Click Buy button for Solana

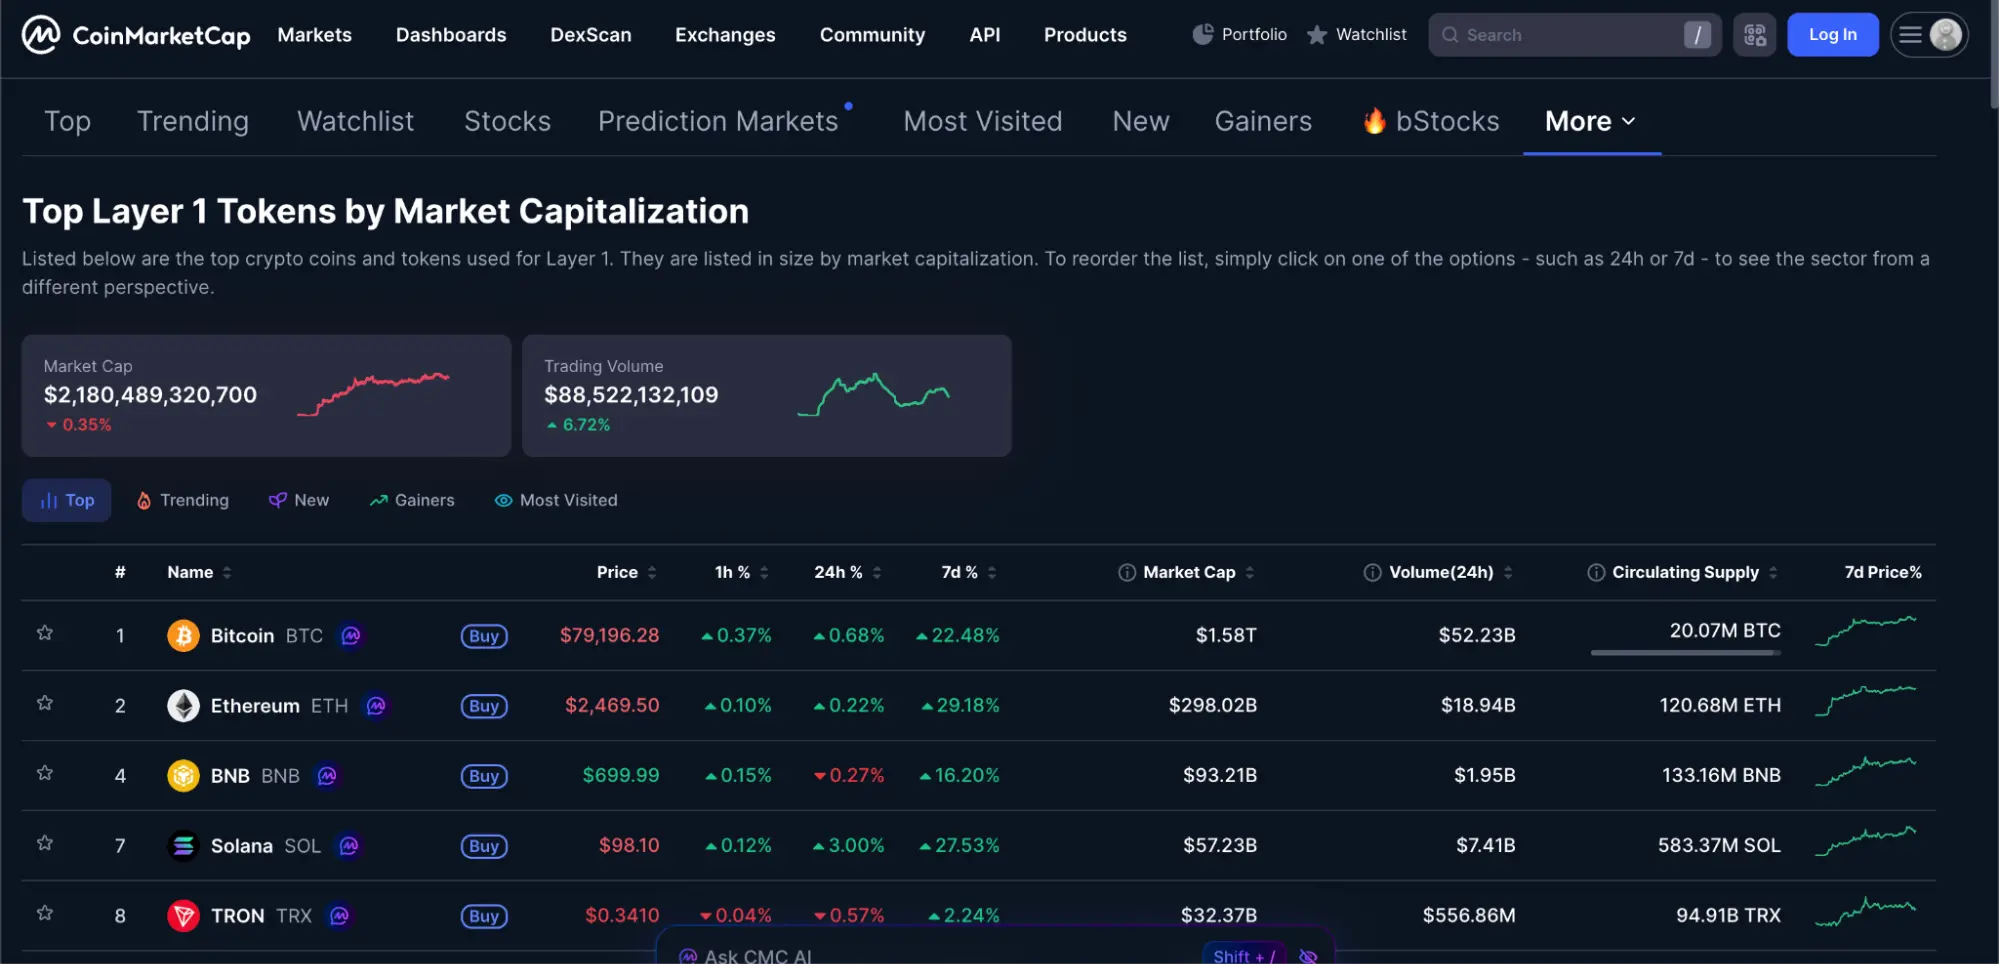[x=484, y=846]
